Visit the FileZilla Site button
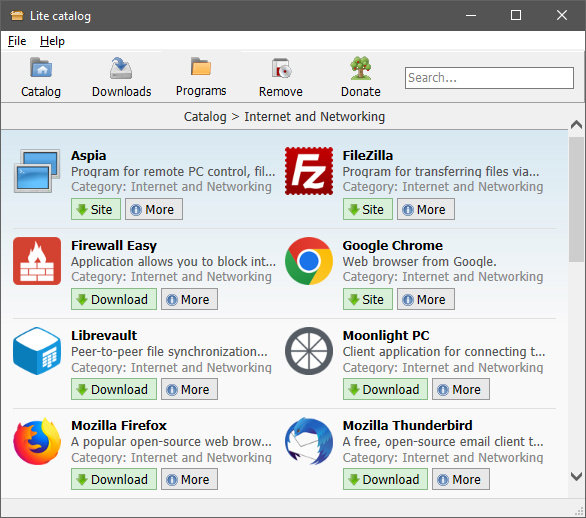 [368, 209]
